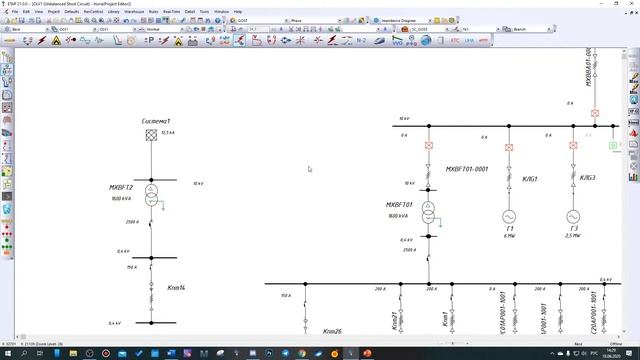The image size is (640, 360).
Task: Select the red lightning Short Circuit mode
Action: pos(42,40)
